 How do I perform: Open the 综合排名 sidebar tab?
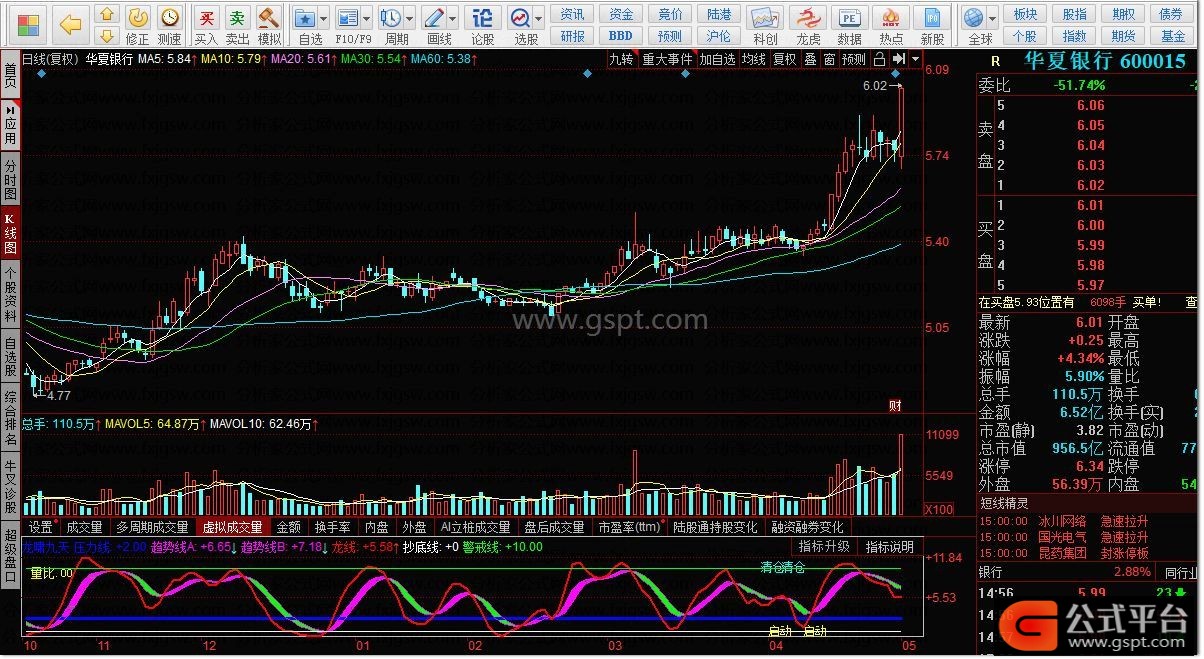[10, 419]
